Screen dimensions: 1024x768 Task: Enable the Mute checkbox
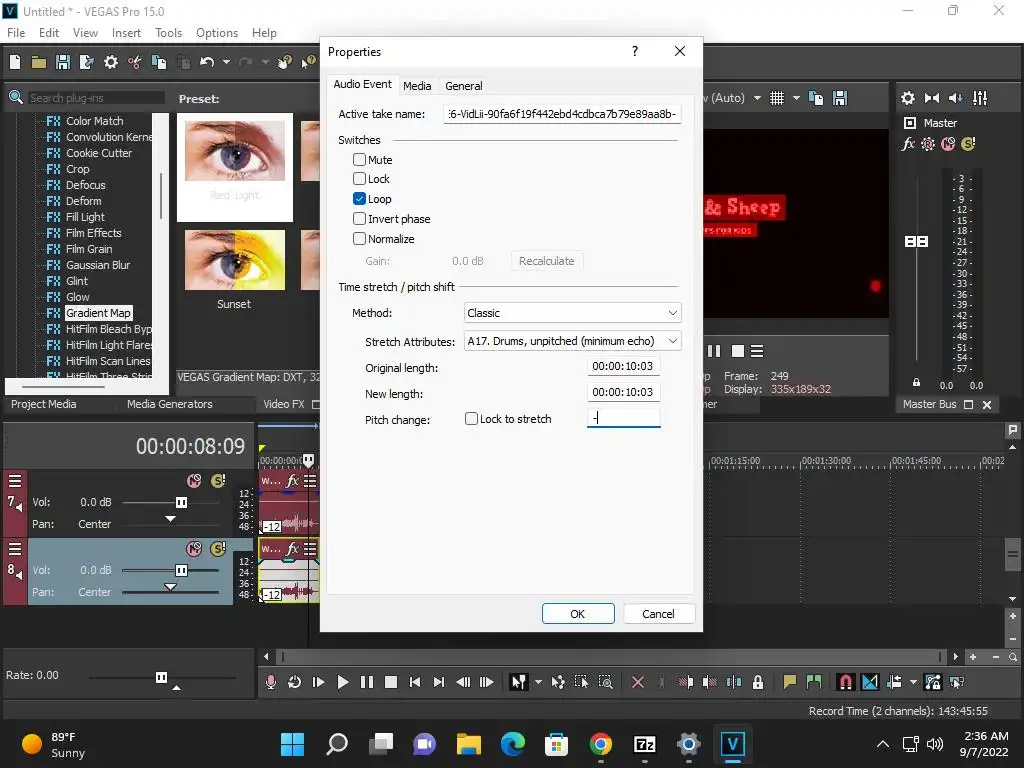(x=359, y=159)
